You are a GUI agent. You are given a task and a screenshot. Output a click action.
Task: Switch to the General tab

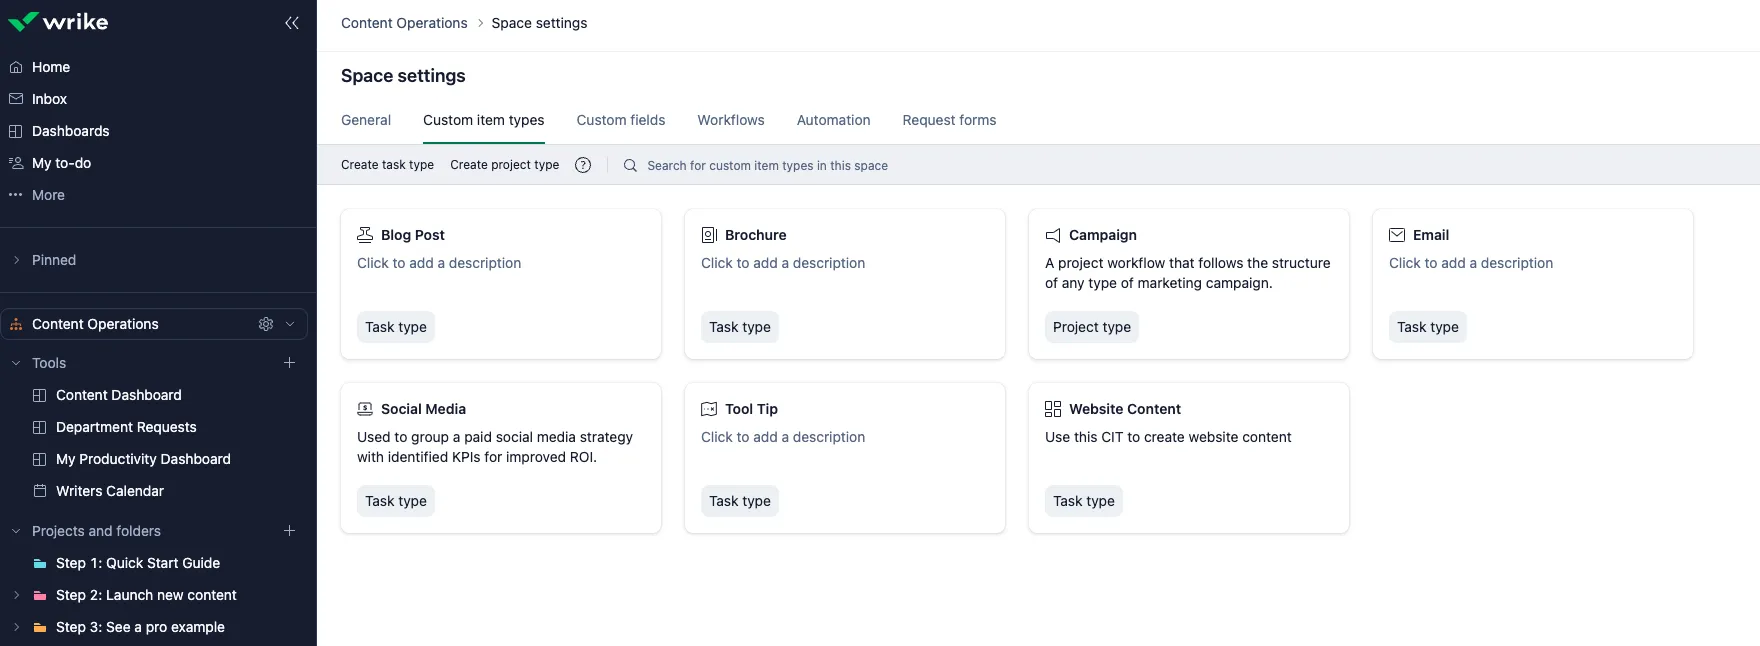[x=366, y=120]
